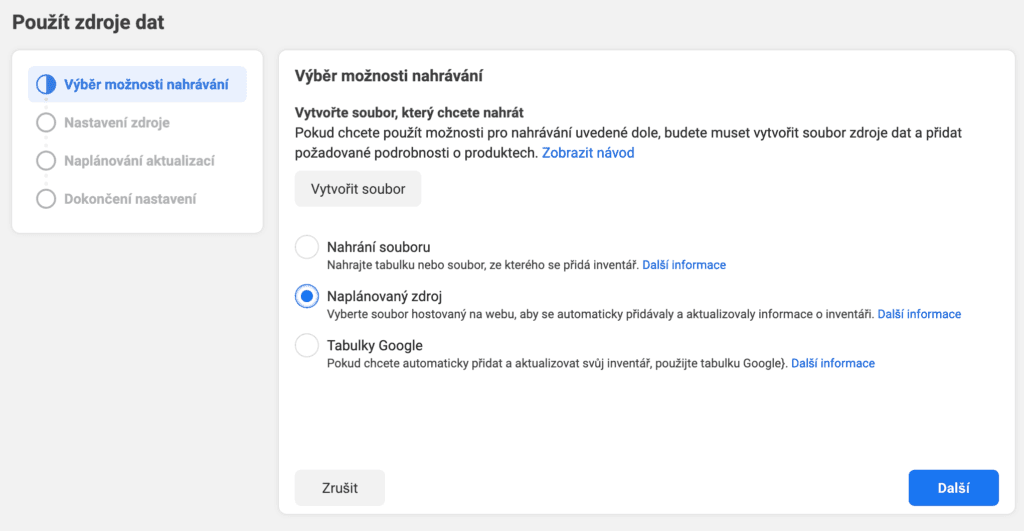The image size is (1024, 531).
Task: Click the Tabulky Google option label
Action: click(x=374, y=346)
